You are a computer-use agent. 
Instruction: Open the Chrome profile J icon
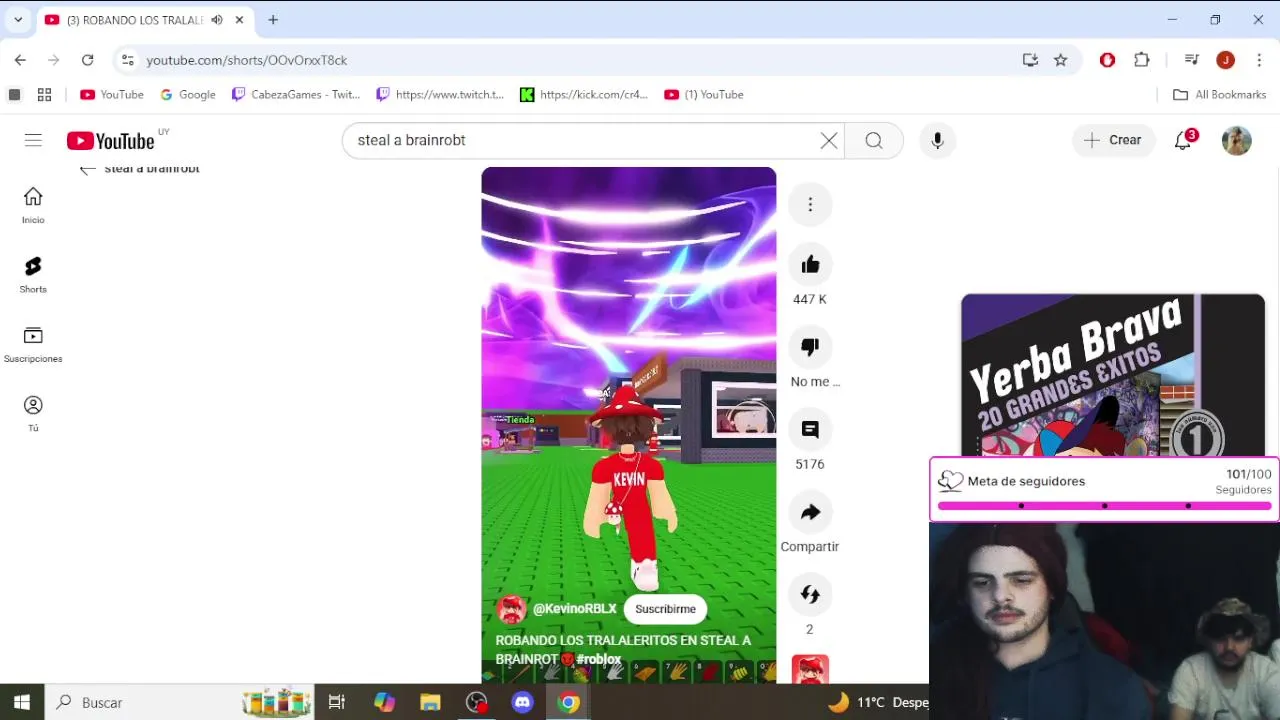[x=1225, y=60]
